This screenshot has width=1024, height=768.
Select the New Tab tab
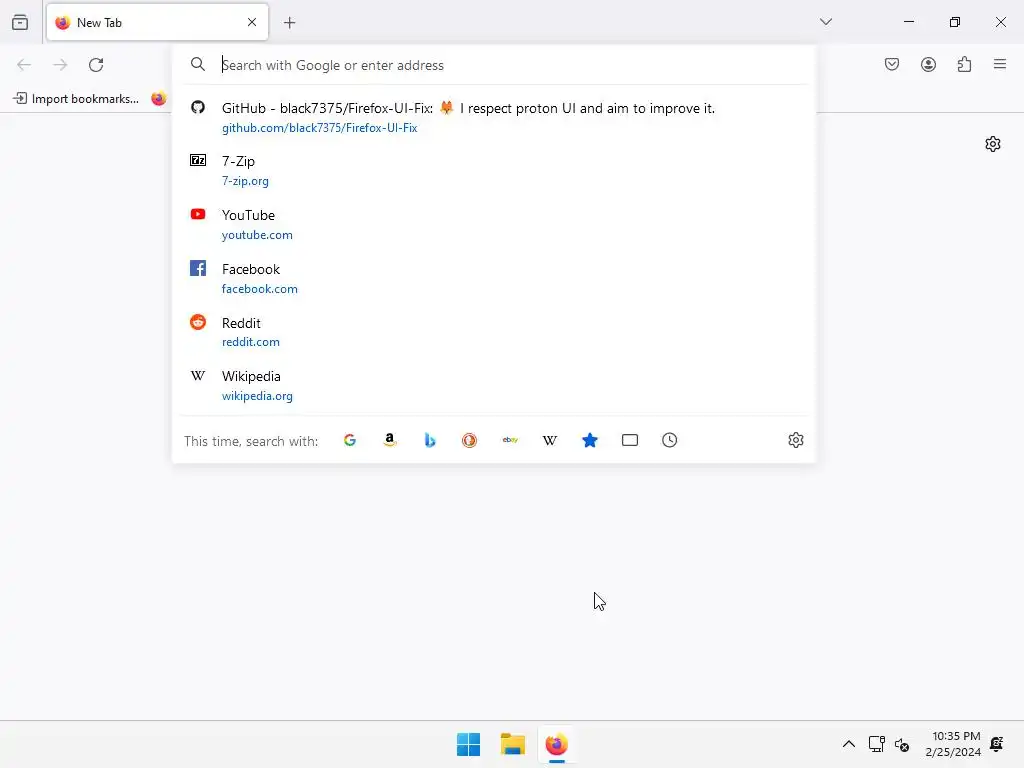(157, 22)
